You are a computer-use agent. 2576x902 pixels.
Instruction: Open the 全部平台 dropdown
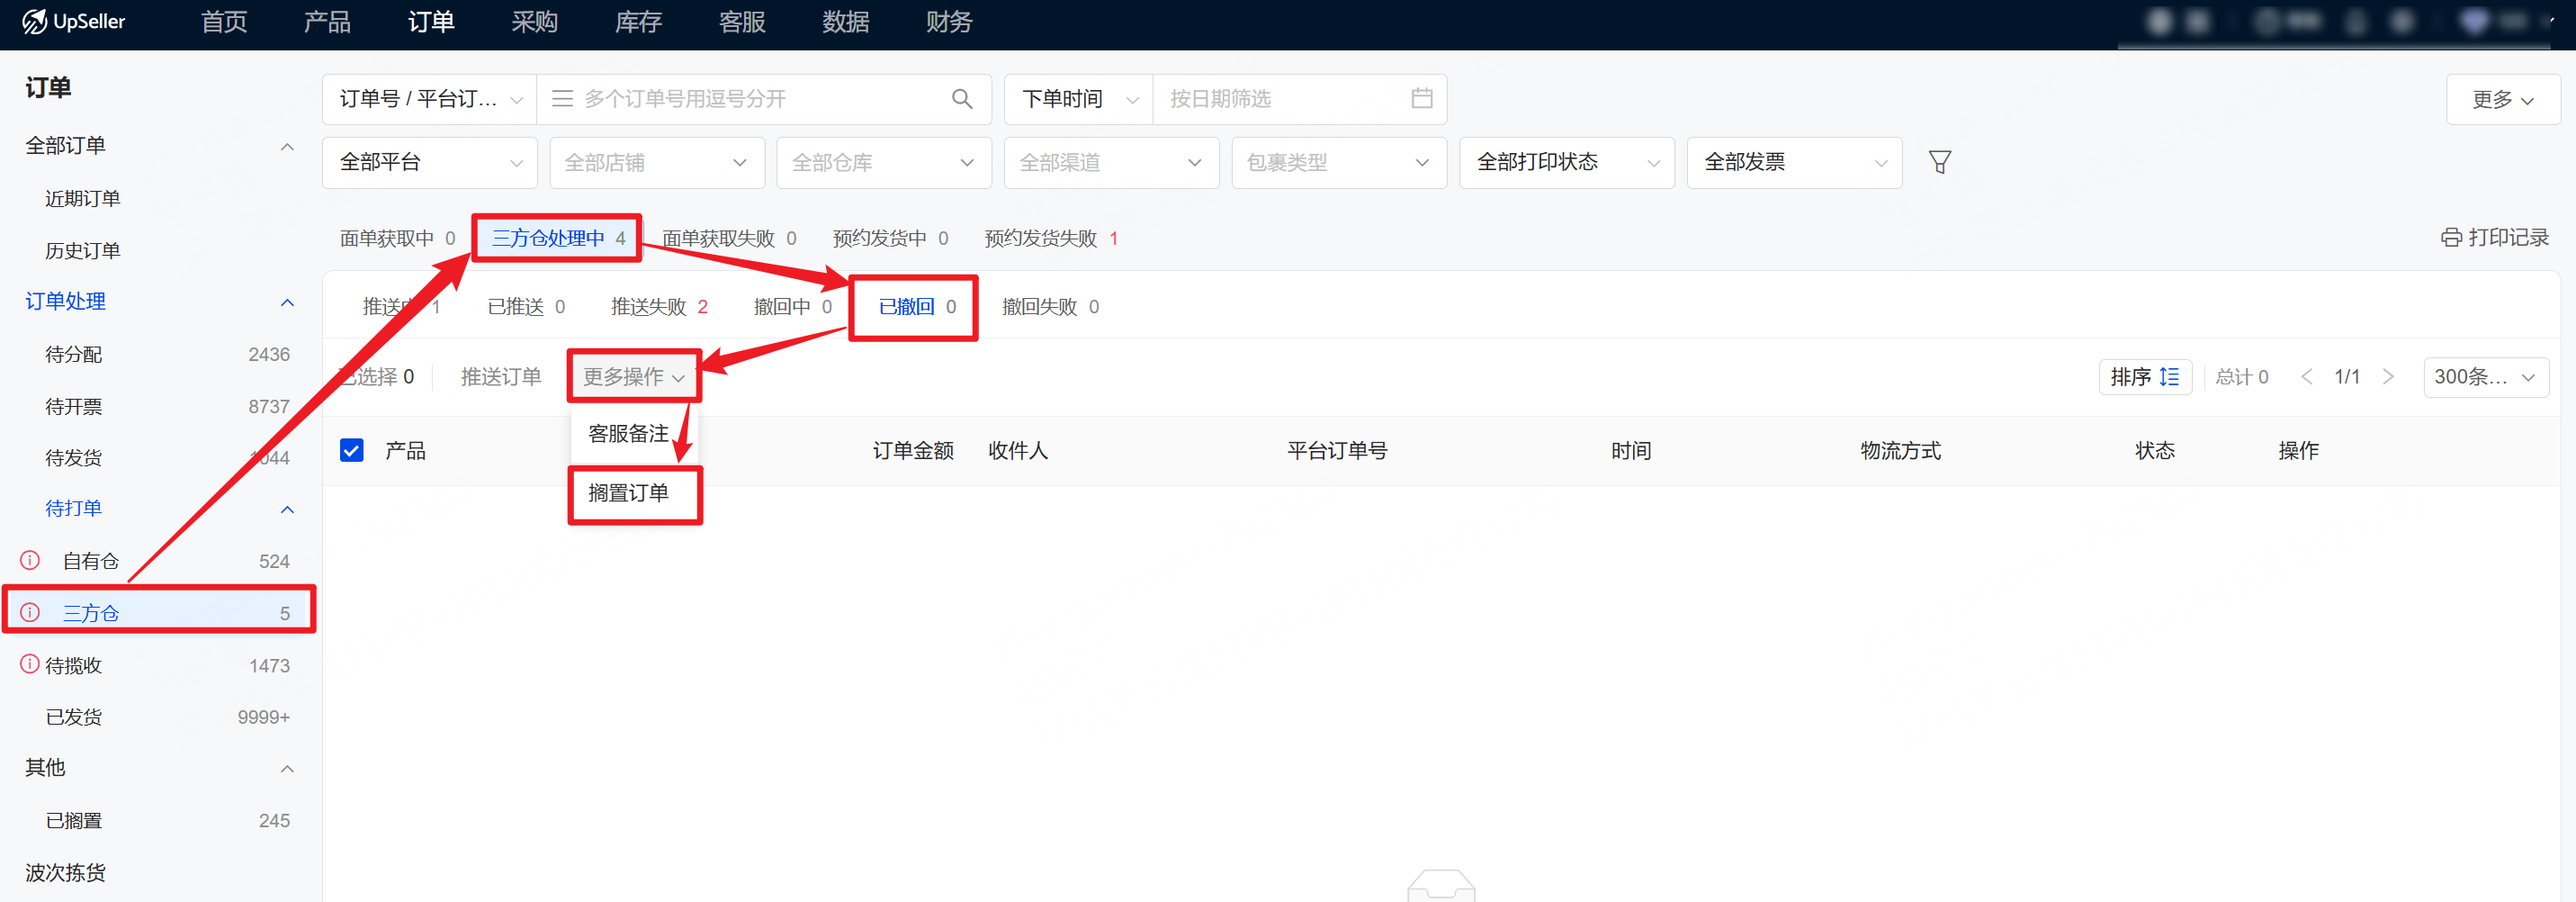click(430, 162)
